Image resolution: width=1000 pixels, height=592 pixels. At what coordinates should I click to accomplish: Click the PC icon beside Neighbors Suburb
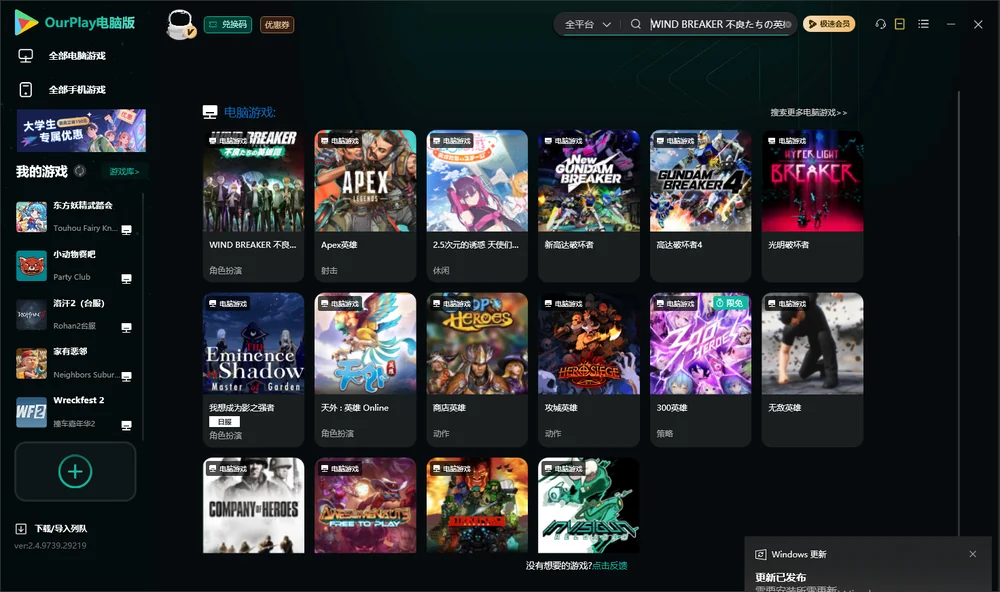point(126,376)
